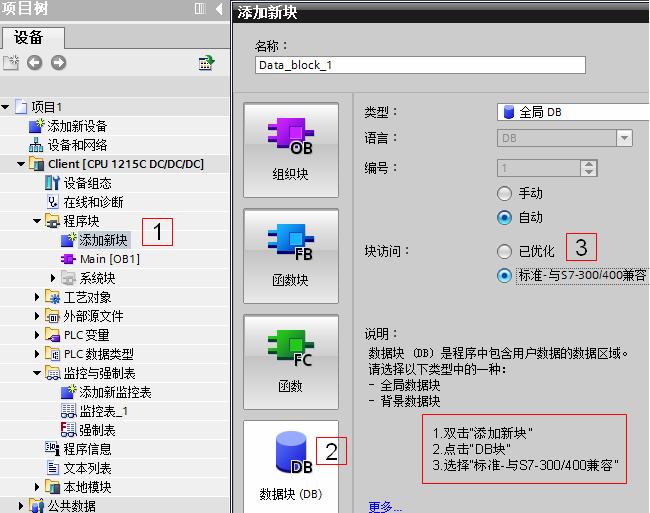Click the 文本列表 icon

click(53, 468)
